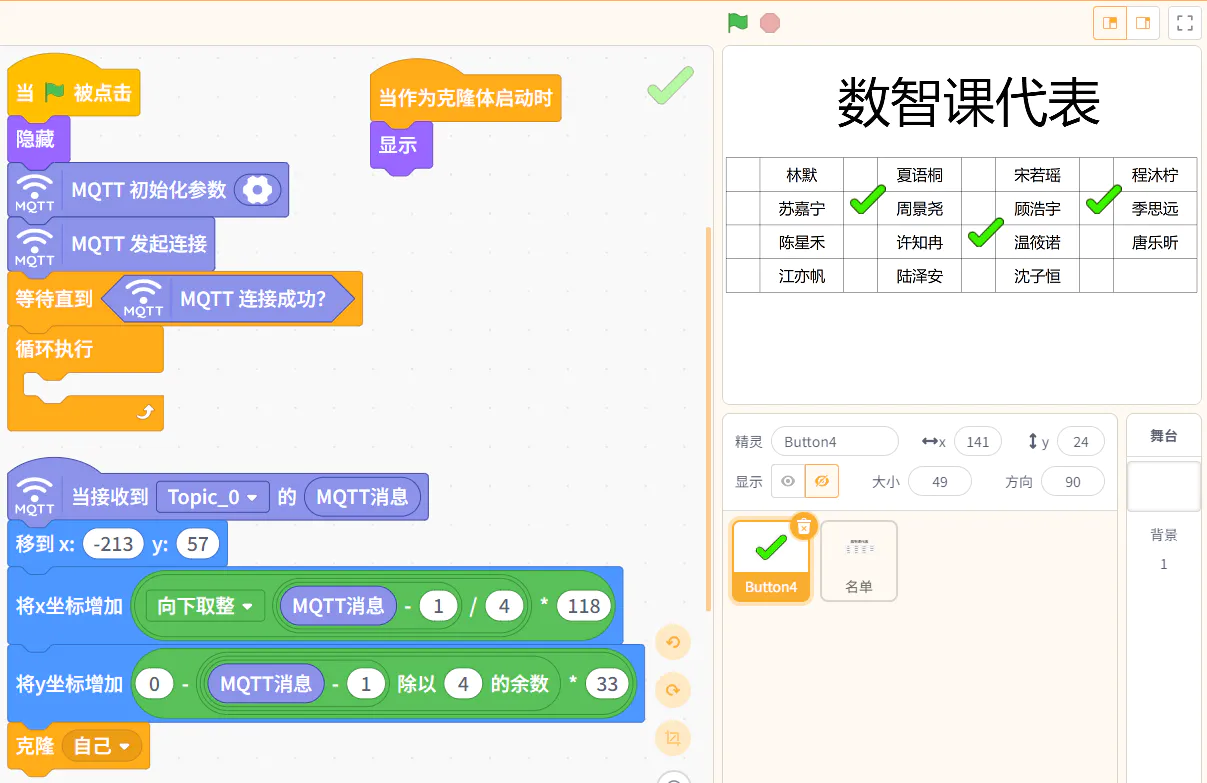
Task: Click 顾浩宇 name on stage
Action: pos(1037,209)
